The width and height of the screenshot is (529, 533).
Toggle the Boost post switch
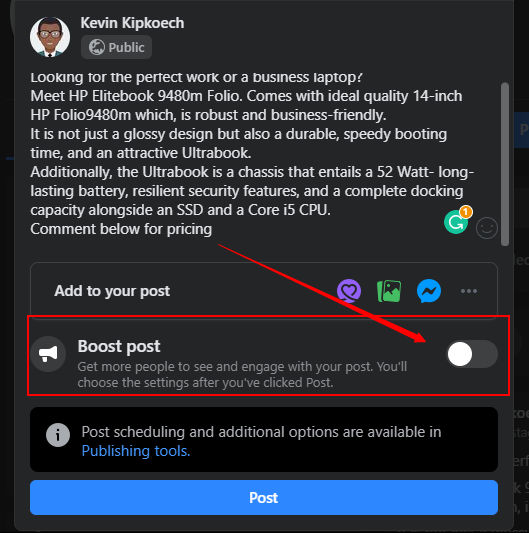[472, 354]
